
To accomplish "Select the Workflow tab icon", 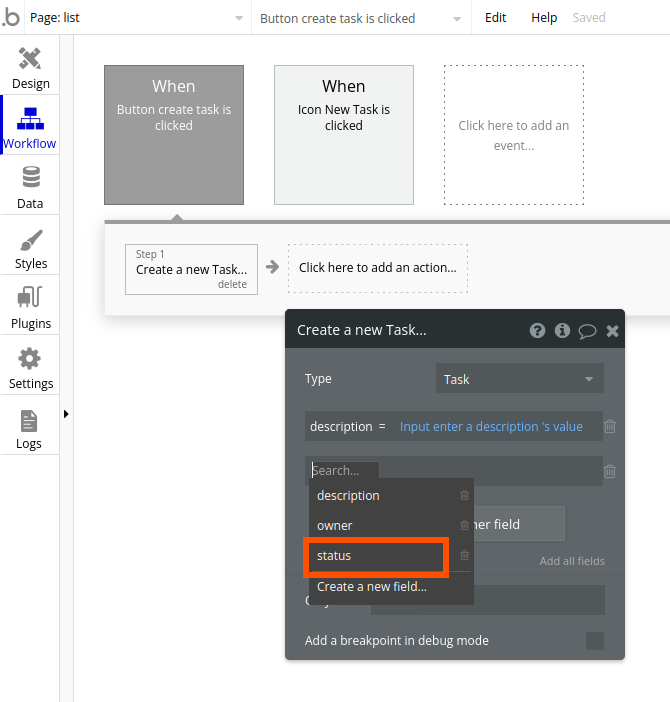I will [30, 119].
